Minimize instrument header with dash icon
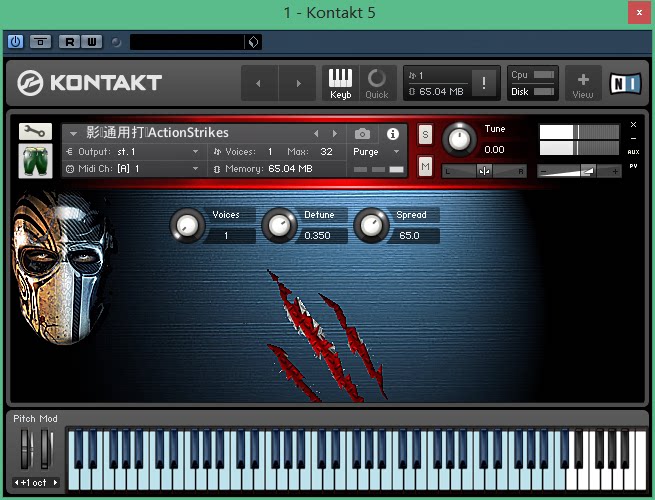 pos(633,139)
